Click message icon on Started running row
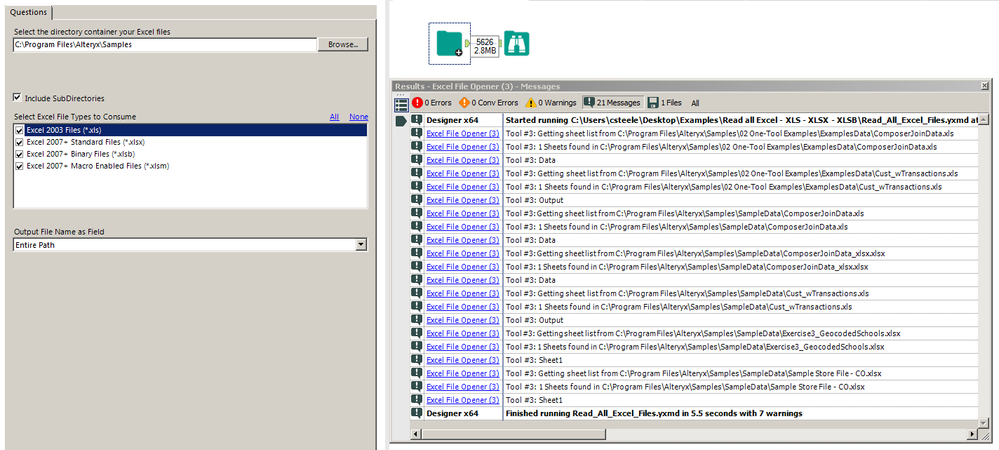999x450 pixels. click(417, 119)
